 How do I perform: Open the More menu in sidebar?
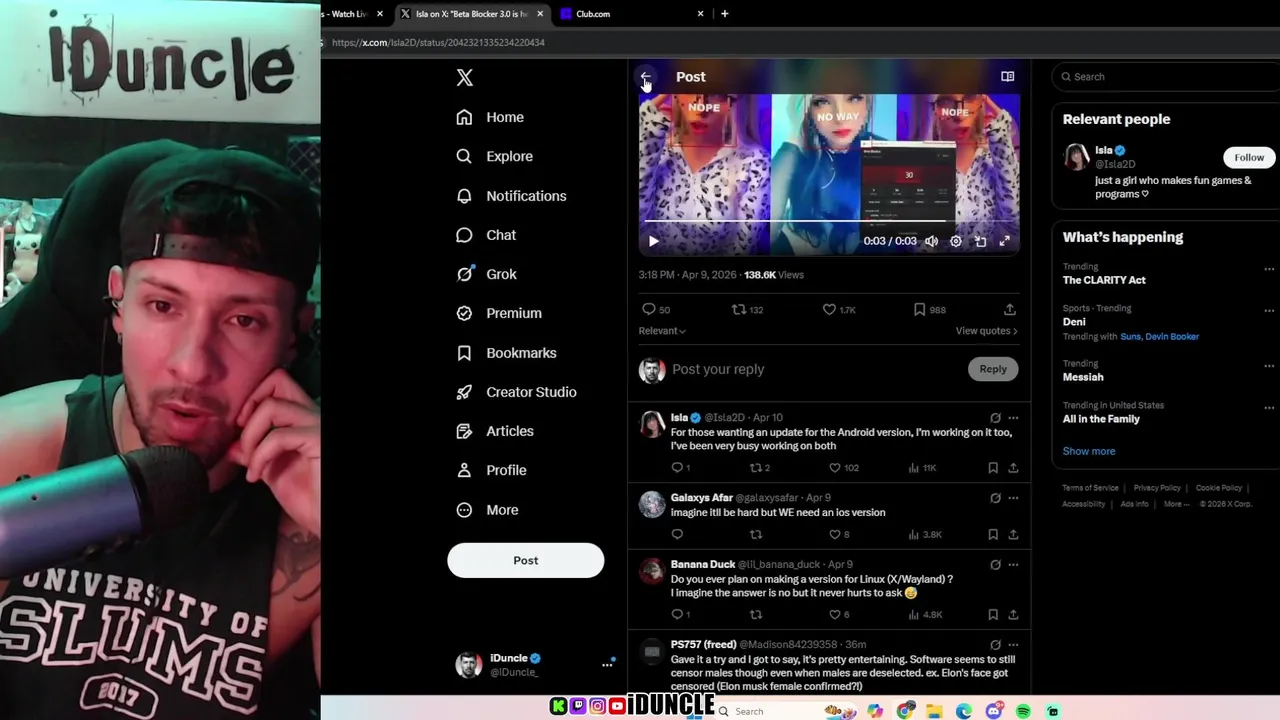pos(487,510)
